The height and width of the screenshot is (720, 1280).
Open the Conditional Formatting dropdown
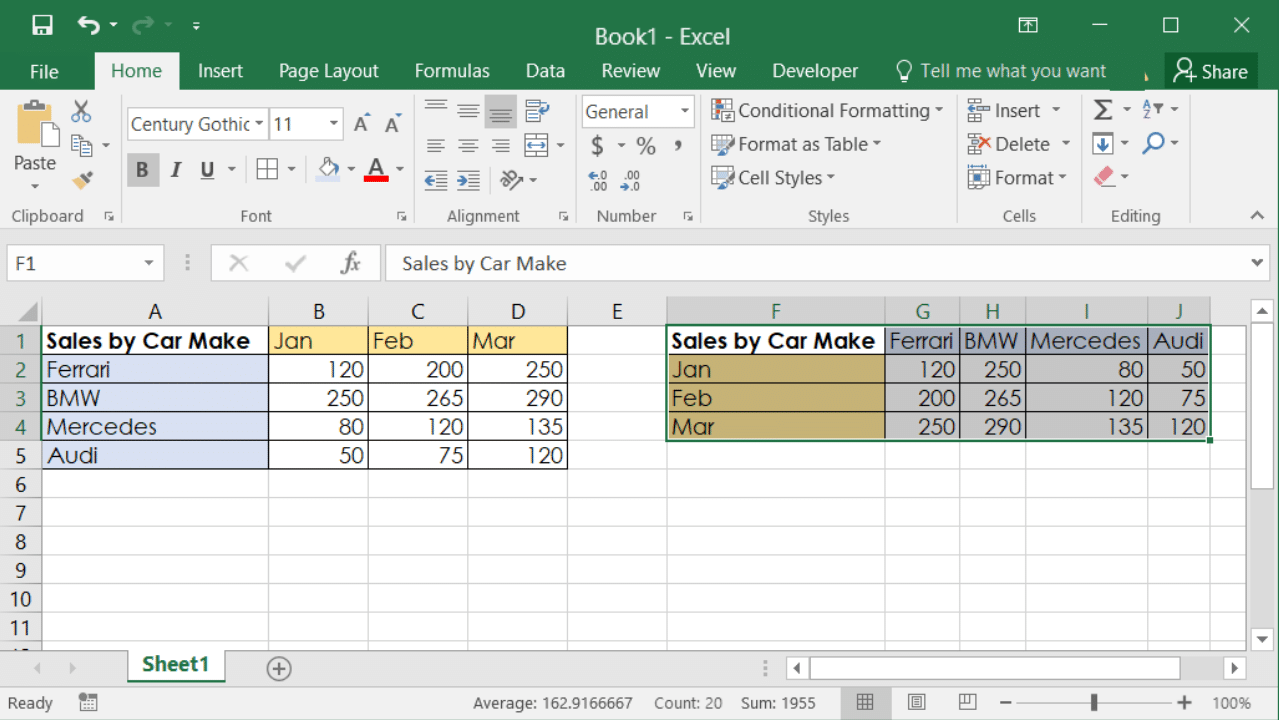click(827, 110)
